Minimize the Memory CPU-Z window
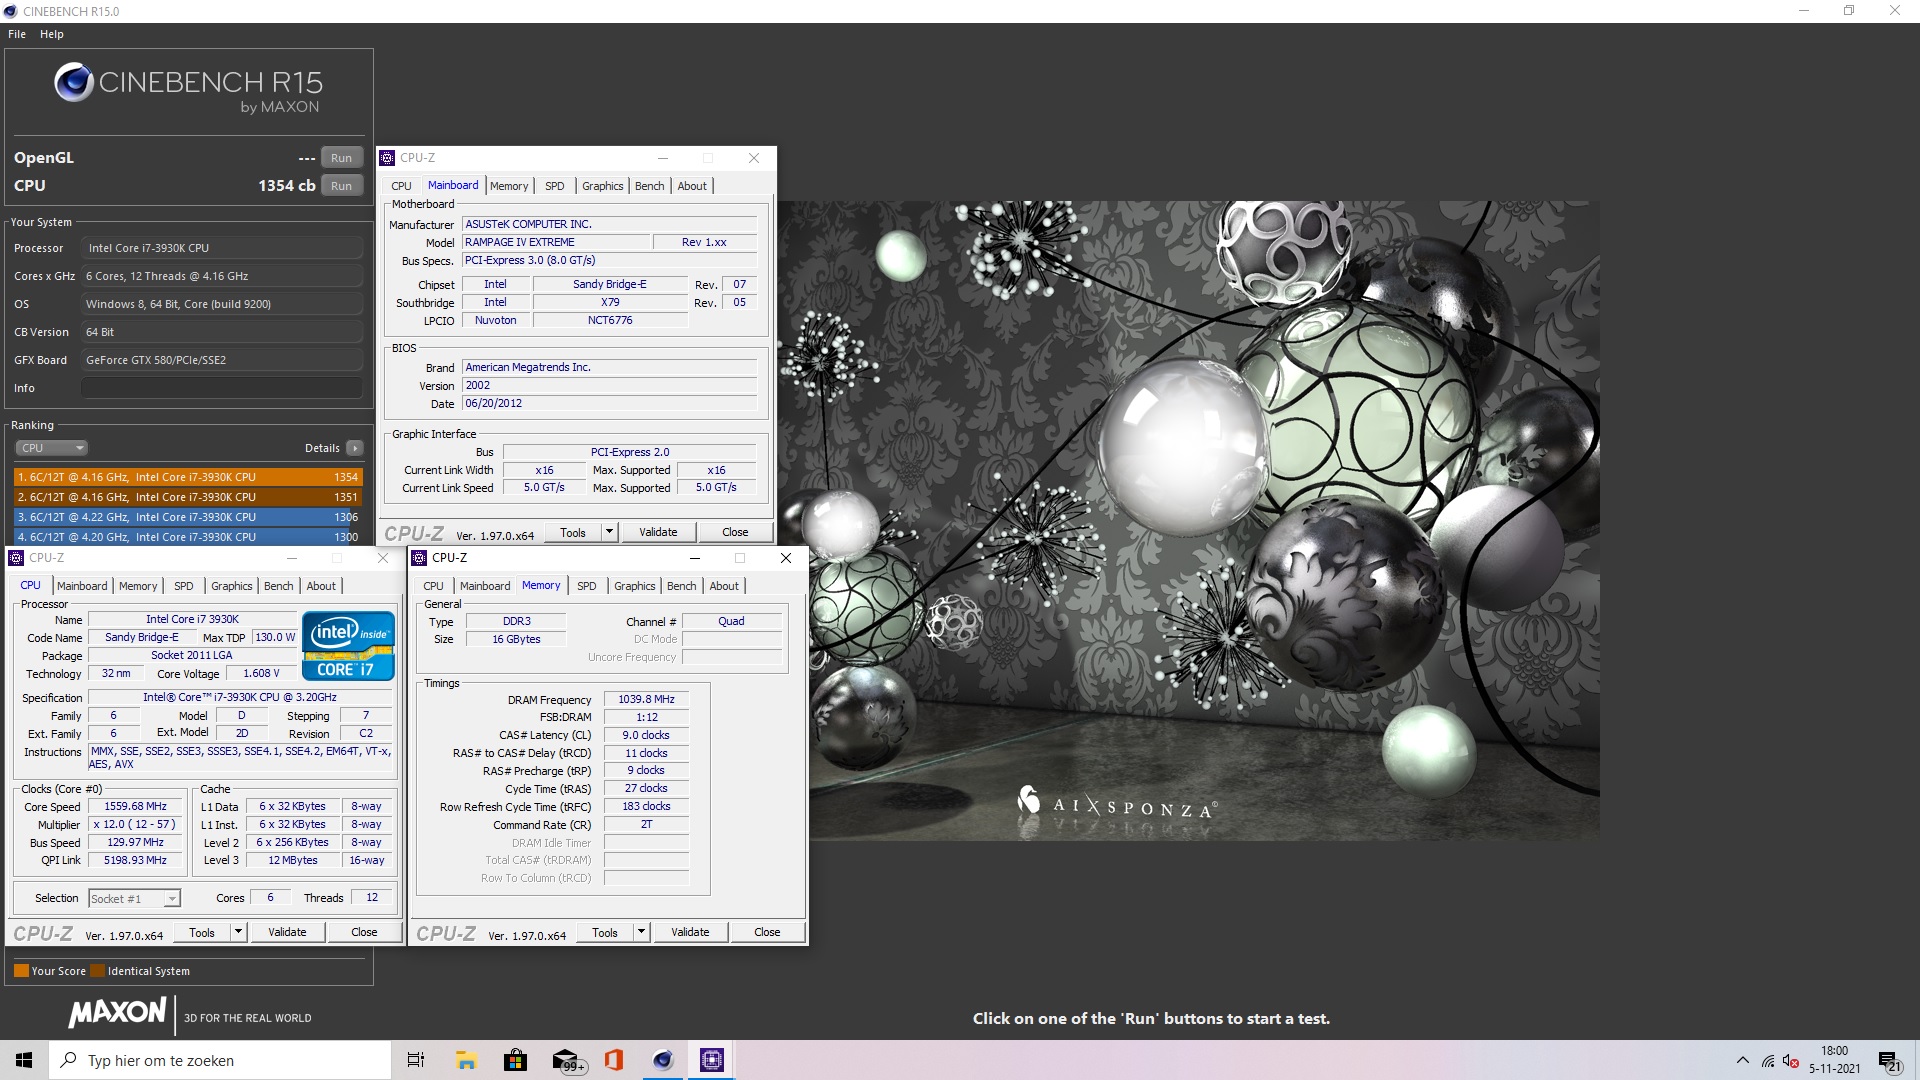 (694, 558)
